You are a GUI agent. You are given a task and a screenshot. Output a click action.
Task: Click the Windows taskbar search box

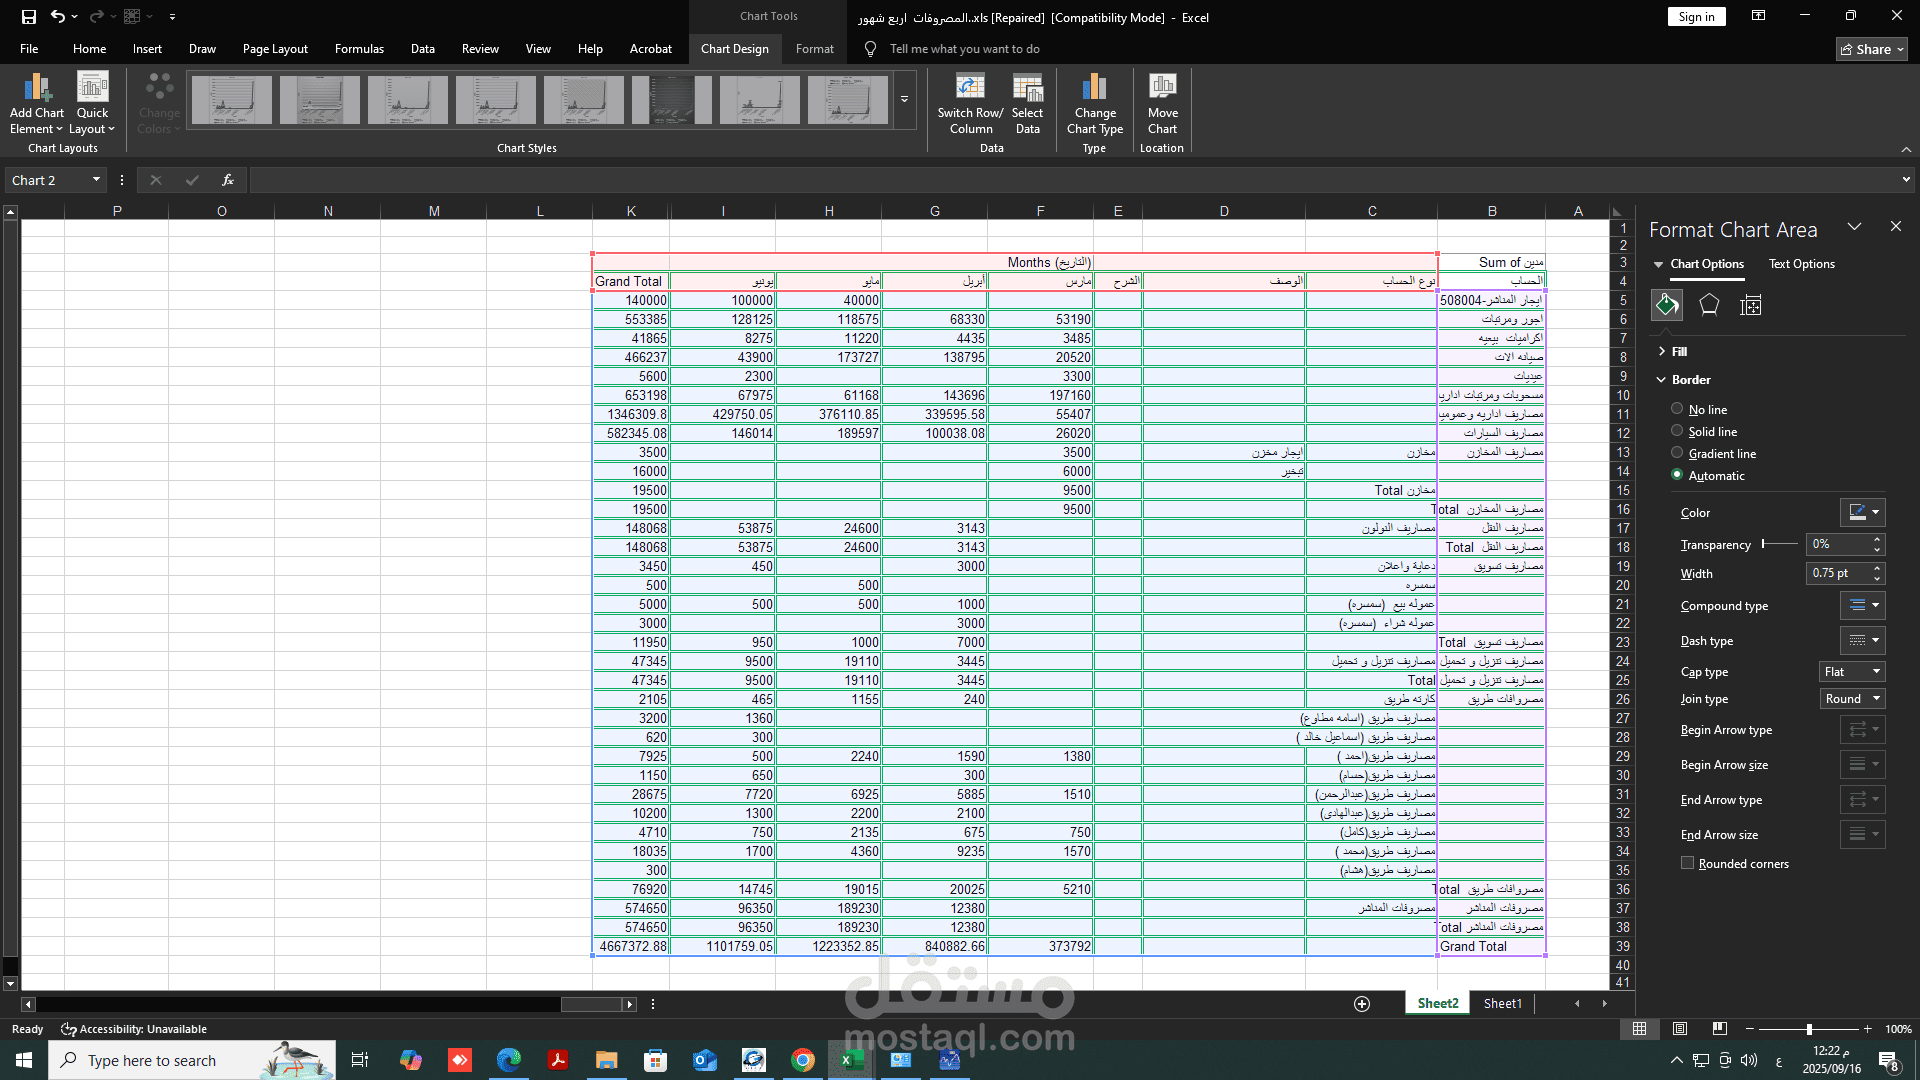tap(190, 1060)
